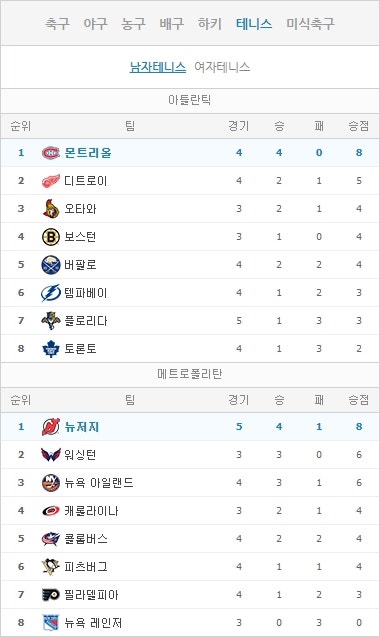Open the 하키 sports tab
The image size is (380, 637).
click(x=210, y=24)
